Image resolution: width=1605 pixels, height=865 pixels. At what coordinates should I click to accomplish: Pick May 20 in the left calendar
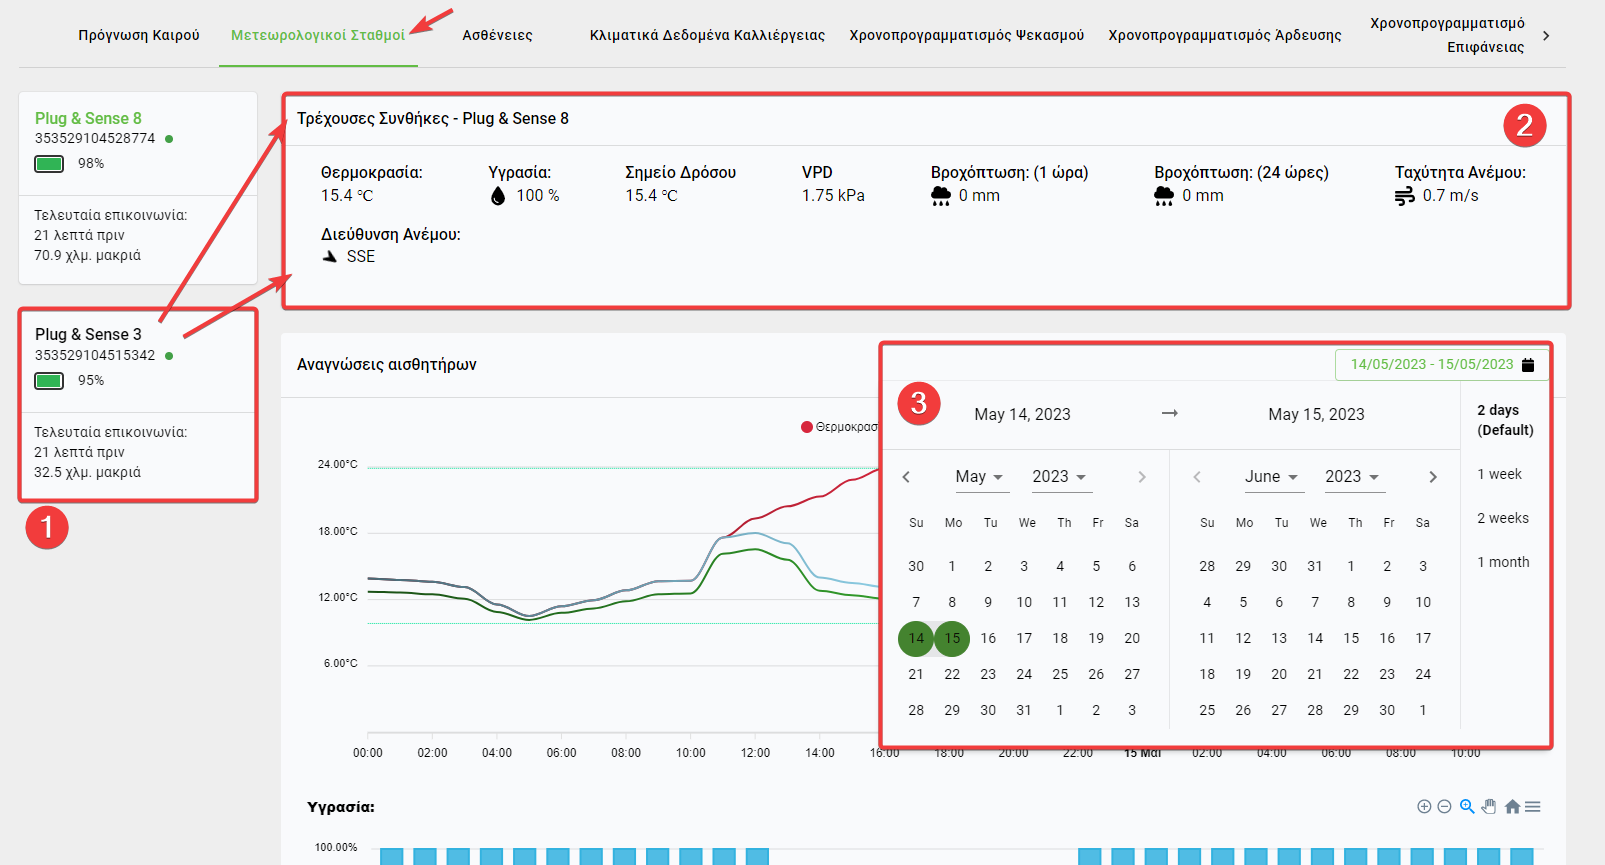tap(1132, 638)
